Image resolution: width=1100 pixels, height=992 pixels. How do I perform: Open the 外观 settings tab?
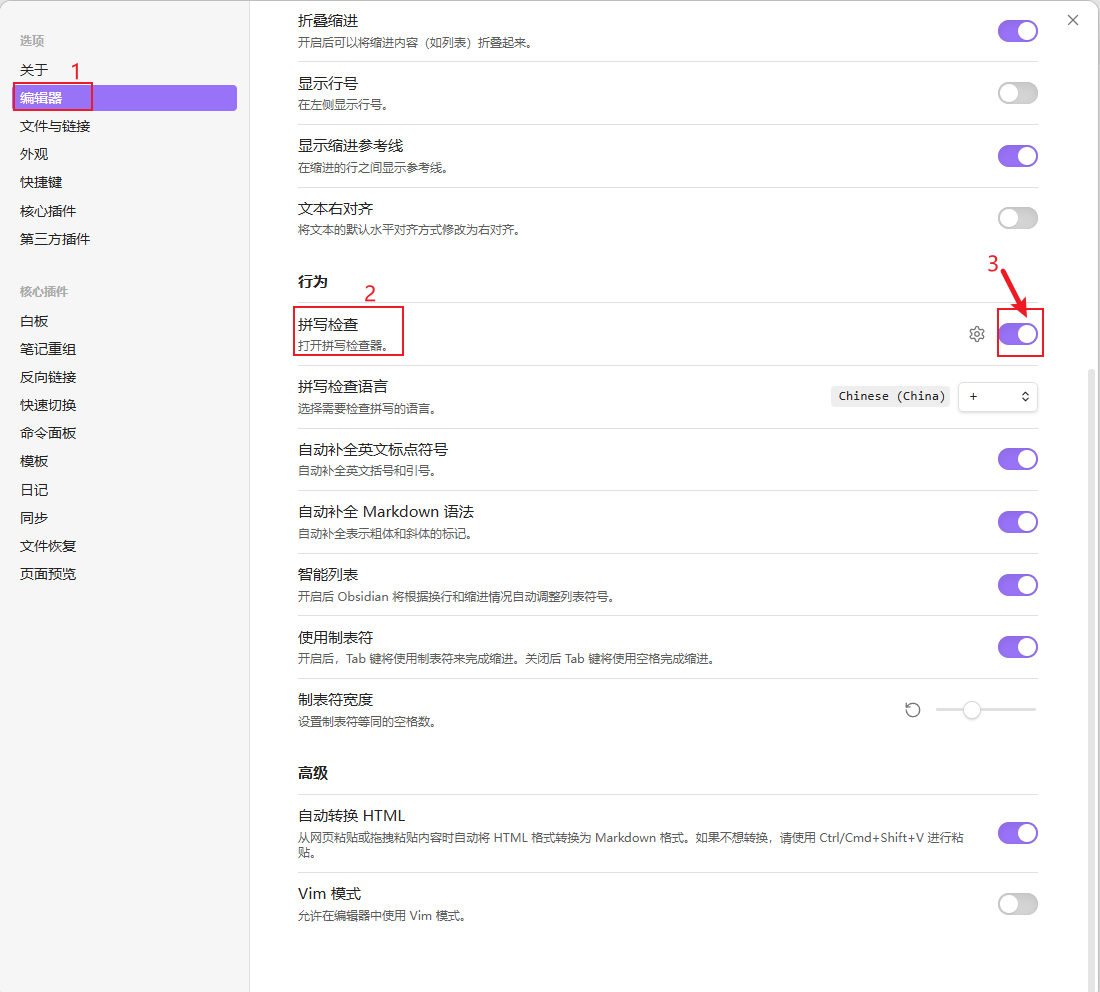point(34,154)
